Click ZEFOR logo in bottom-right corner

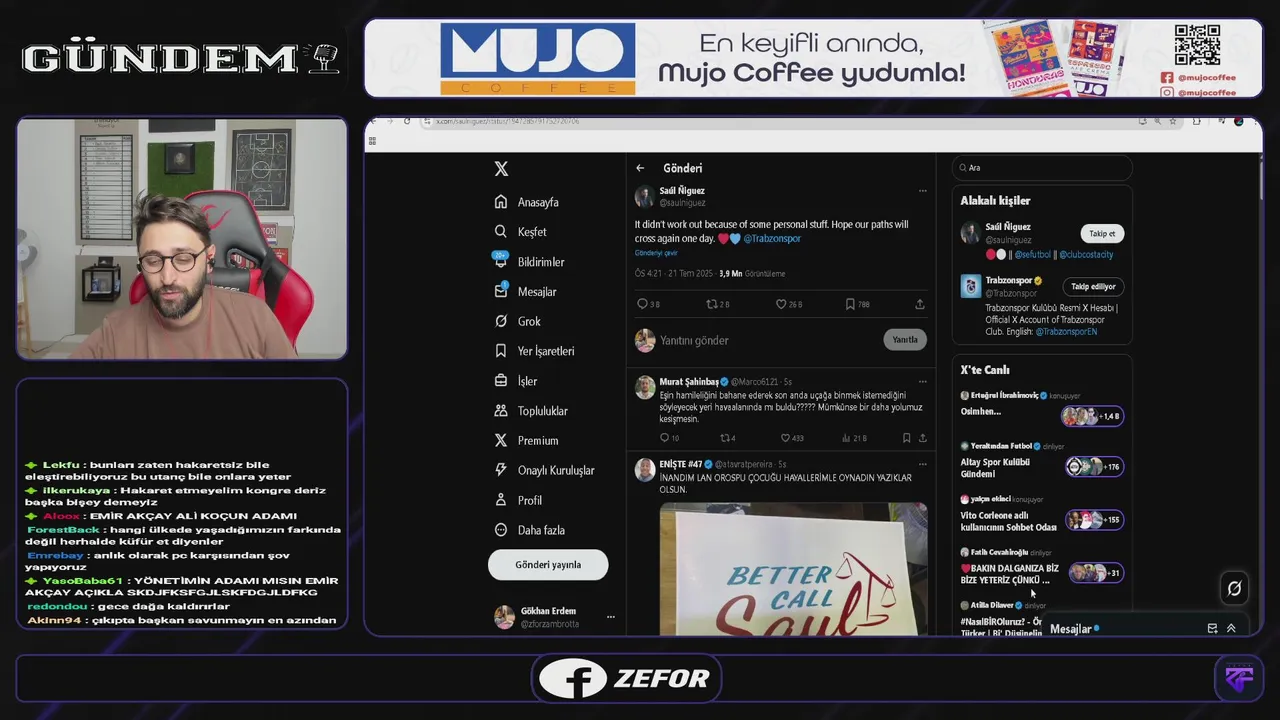[x=1239, y=678]
